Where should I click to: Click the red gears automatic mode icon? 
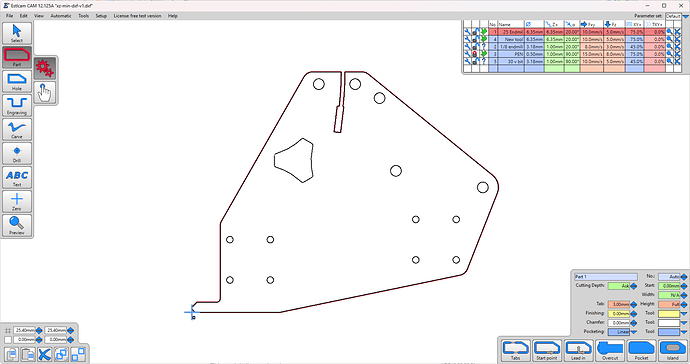click(x=45, y=68)
